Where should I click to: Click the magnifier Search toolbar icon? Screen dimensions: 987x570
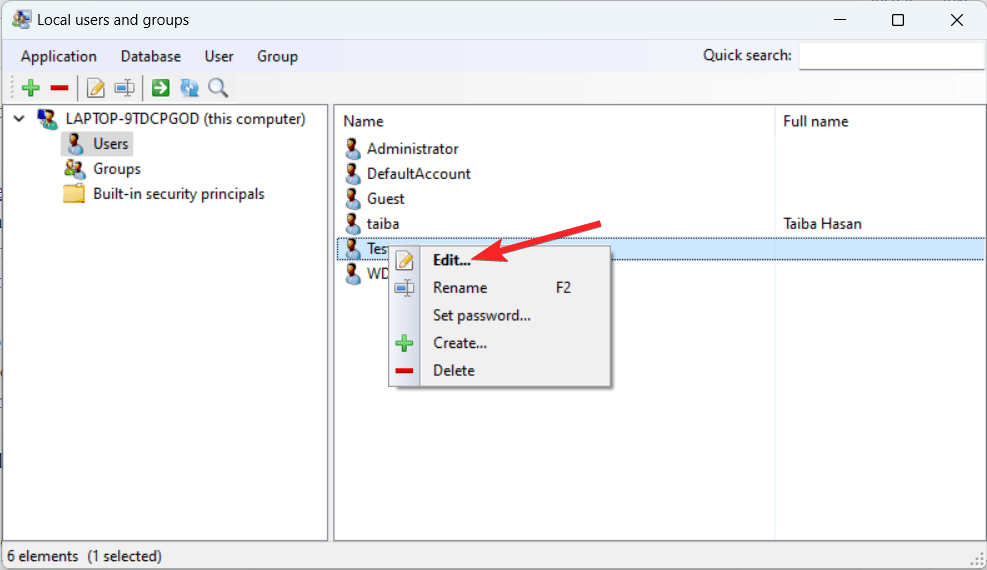218,88
